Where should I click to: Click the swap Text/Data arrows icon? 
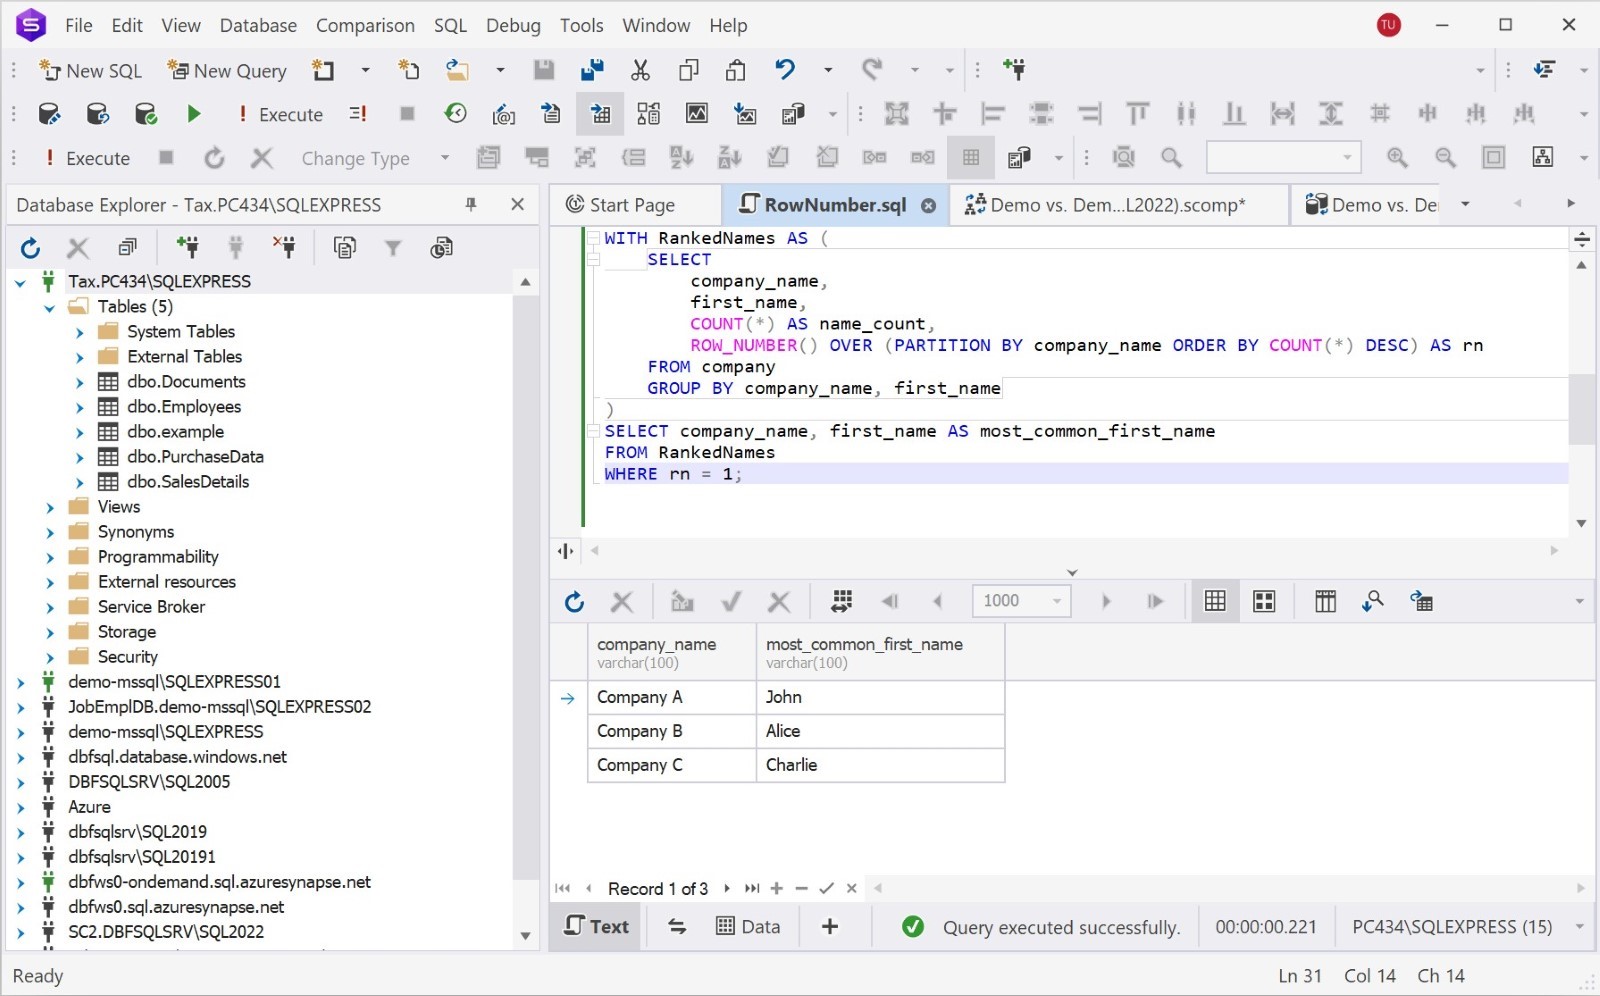(x=677, y=927)
